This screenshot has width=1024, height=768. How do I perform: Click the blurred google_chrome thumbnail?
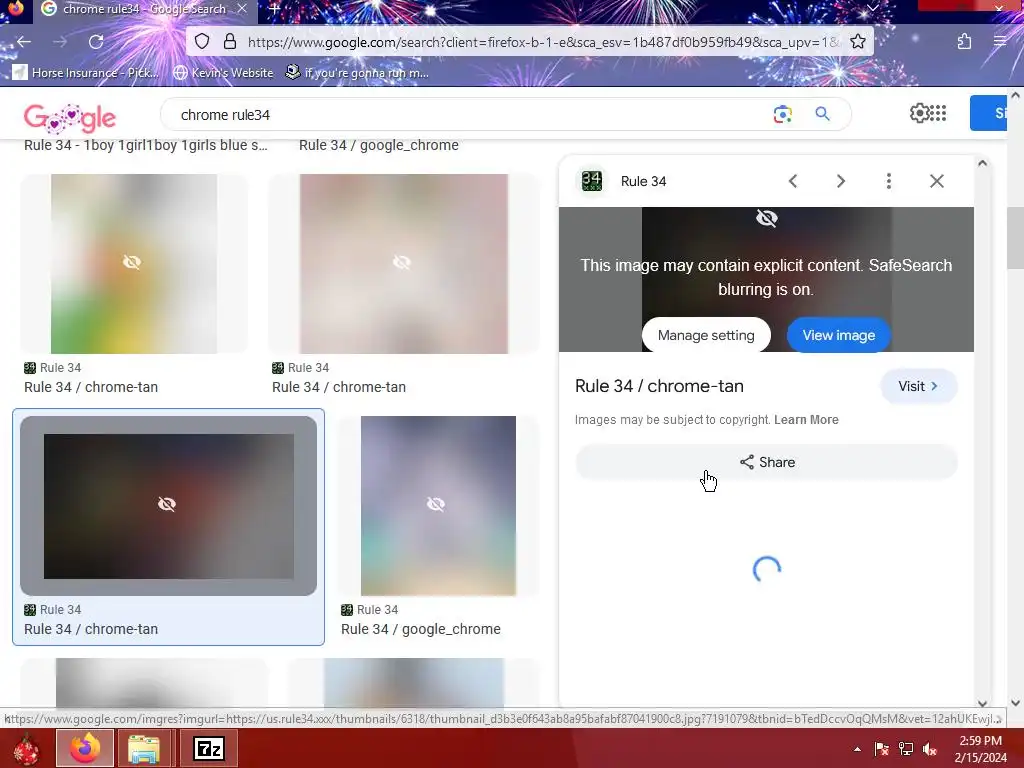[x=438, y=505]
